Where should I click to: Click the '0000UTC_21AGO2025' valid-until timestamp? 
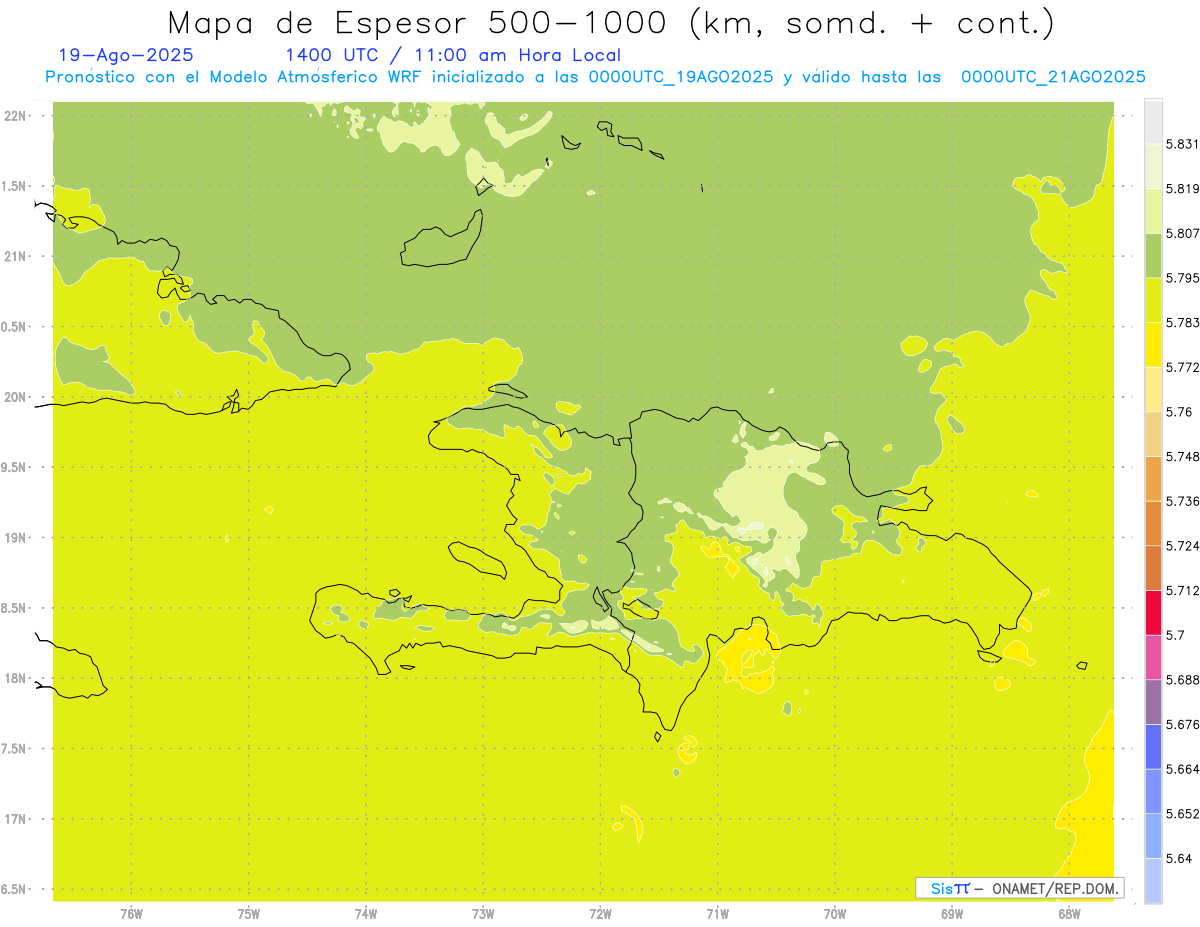coord(1053,77)
